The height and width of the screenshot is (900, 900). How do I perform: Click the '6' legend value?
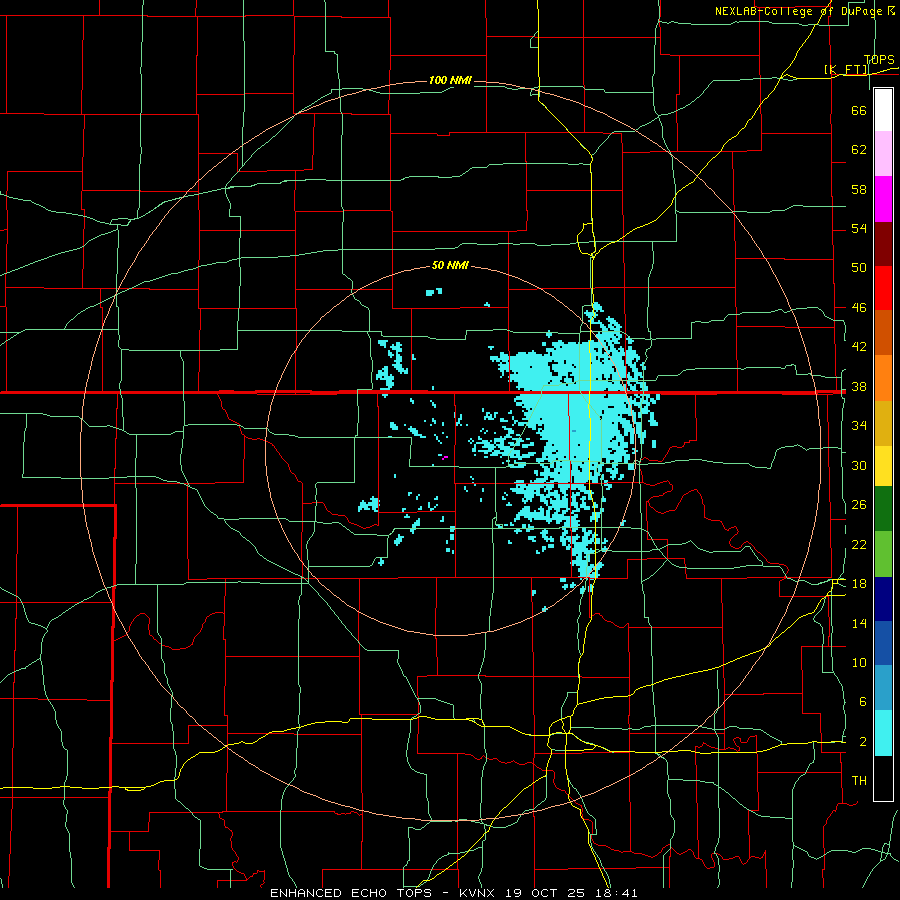[x=862, y=701]
